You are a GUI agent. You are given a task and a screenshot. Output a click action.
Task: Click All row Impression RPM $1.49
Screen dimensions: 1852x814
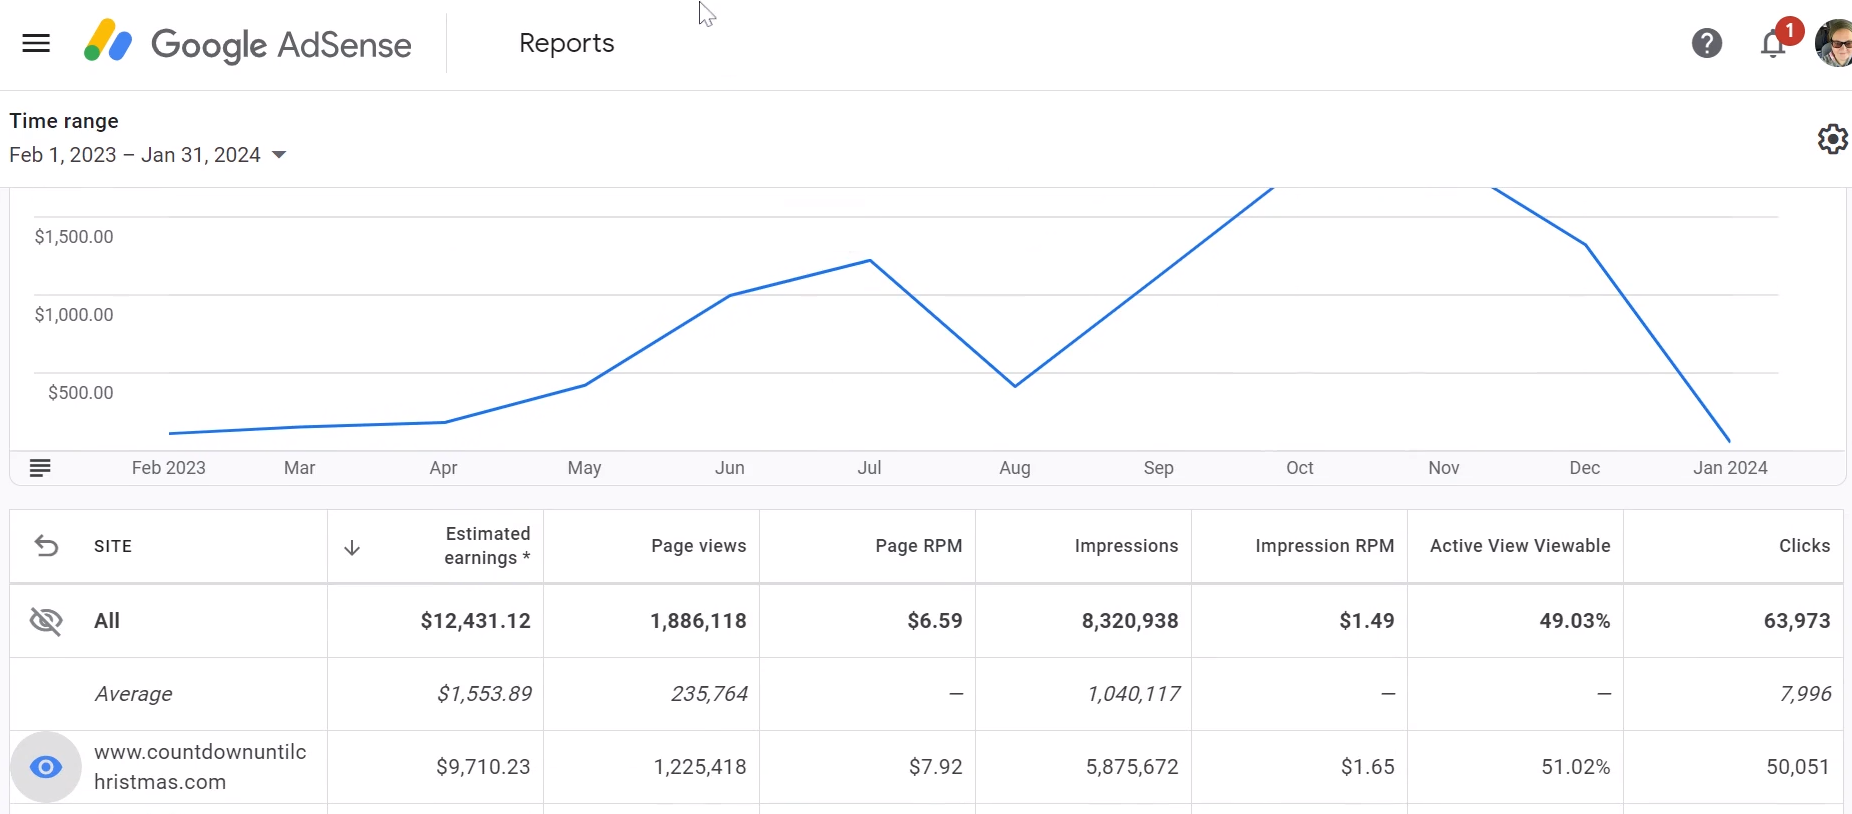(x=1366, y=621)
